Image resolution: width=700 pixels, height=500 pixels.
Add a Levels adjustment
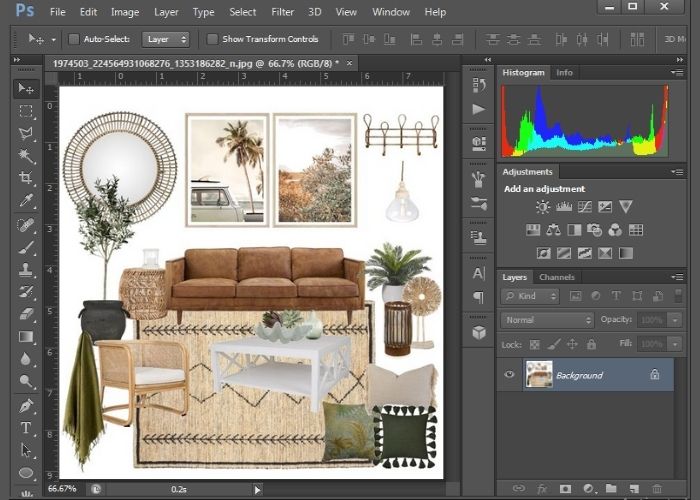(564, 207)
